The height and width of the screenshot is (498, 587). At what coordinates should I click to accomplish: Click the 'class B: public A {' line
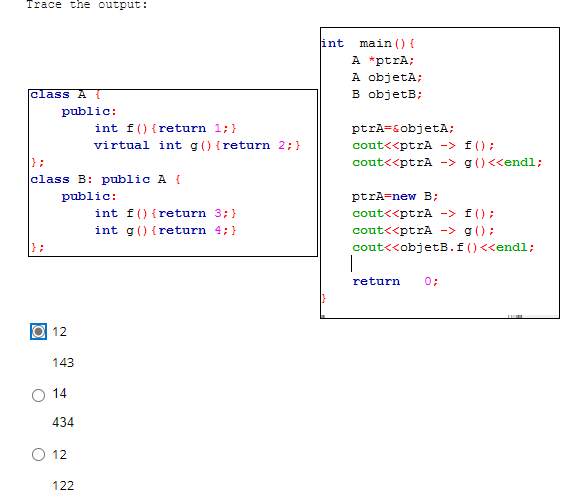click(105, 179)
